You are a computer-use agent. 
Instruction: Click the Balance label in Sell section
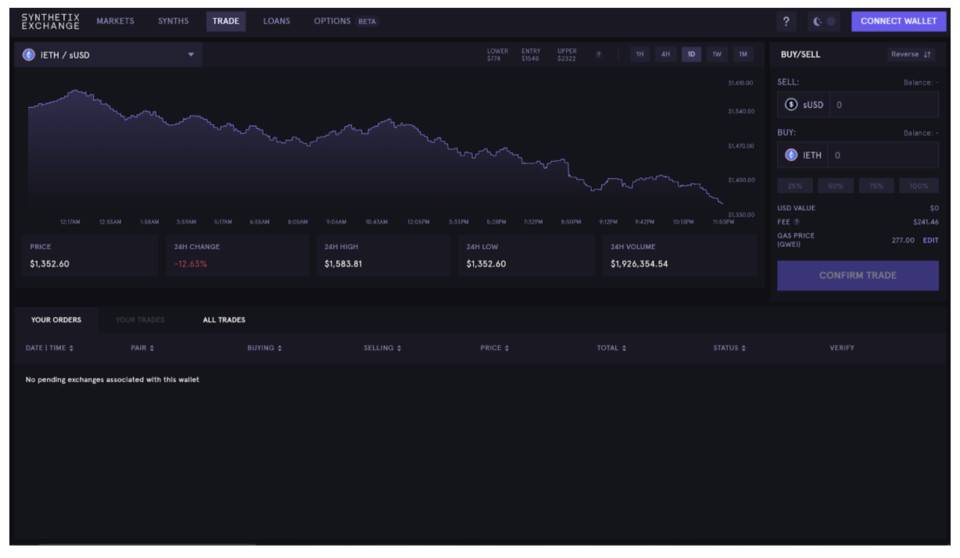coord(920,83)
